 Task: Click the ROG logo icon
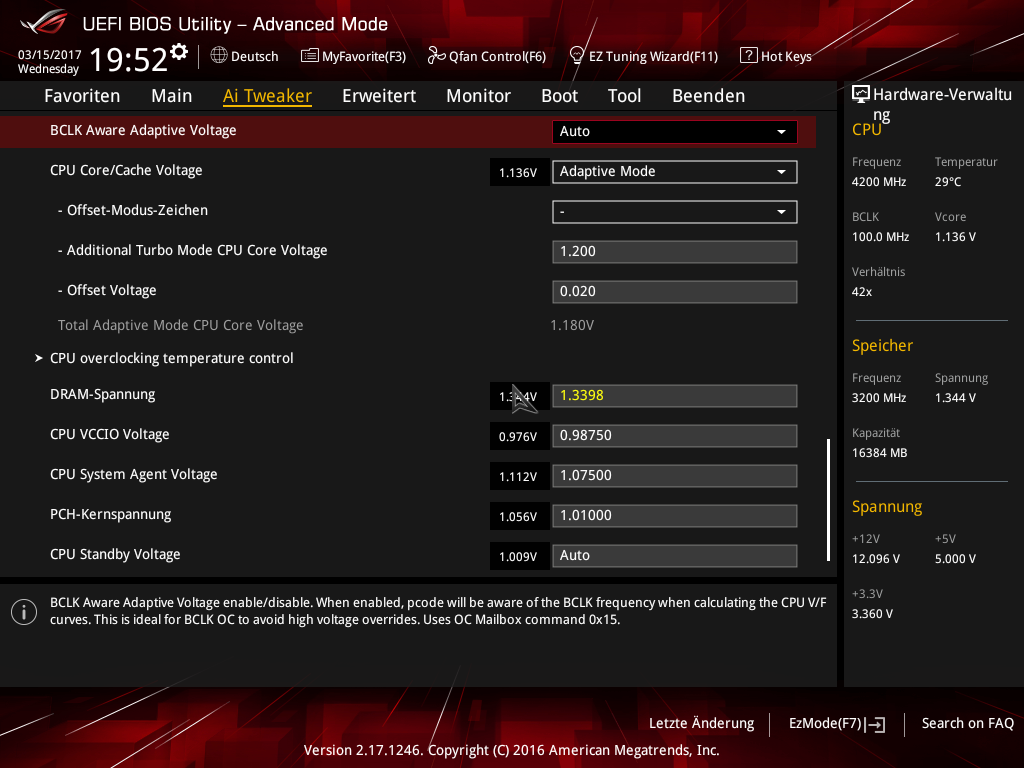43,23
